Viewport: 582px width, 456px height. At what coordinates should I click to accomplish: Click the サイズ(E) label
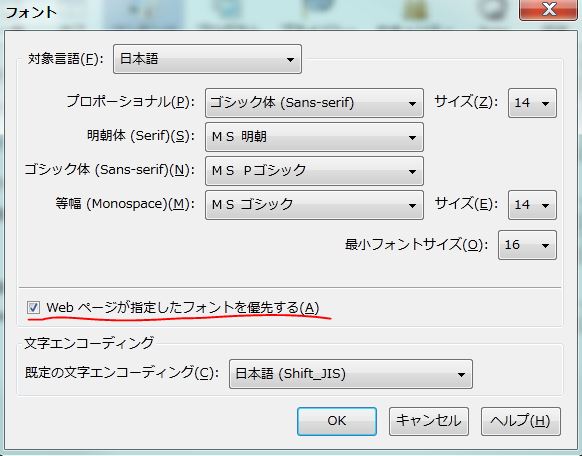pyautogui.click(x=466, y=204)
